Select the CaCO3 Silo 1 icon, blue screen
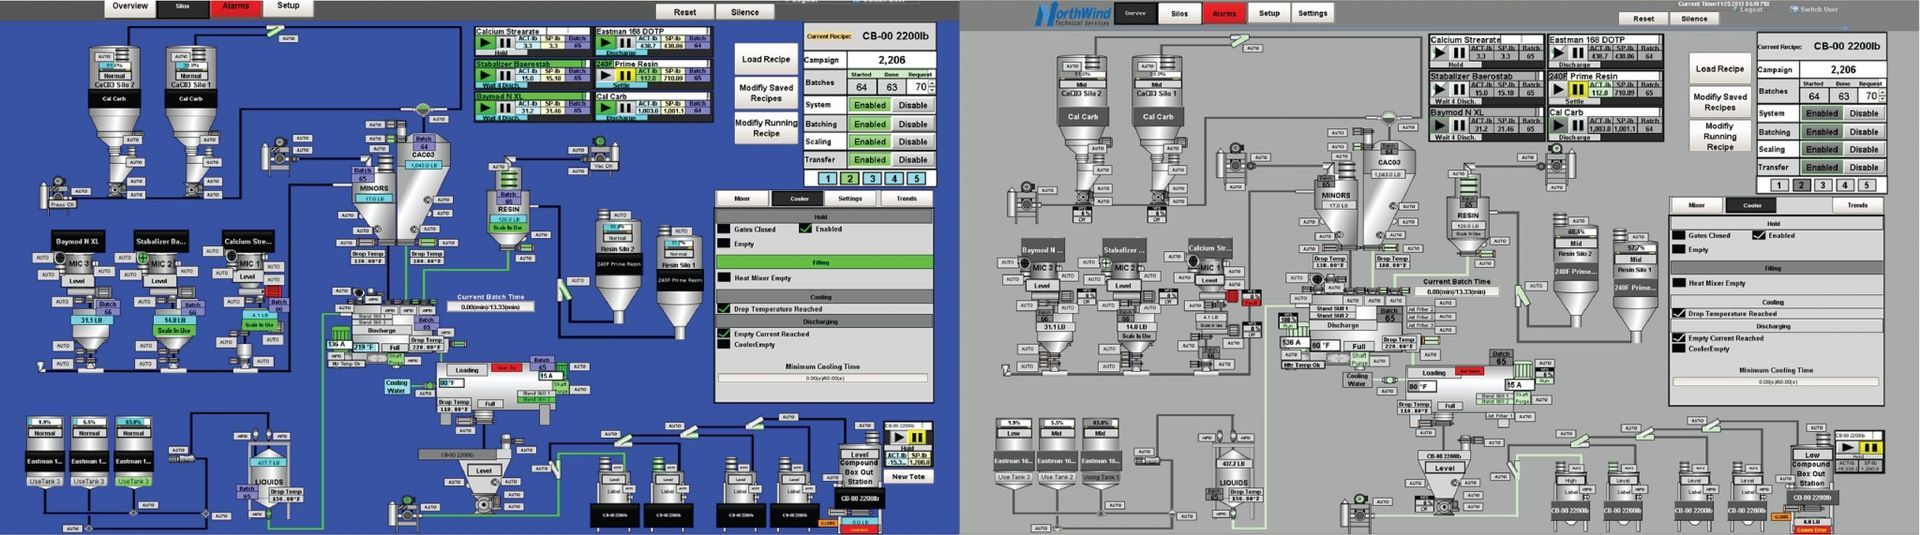 pyautogui.click(x=190, y=98)
